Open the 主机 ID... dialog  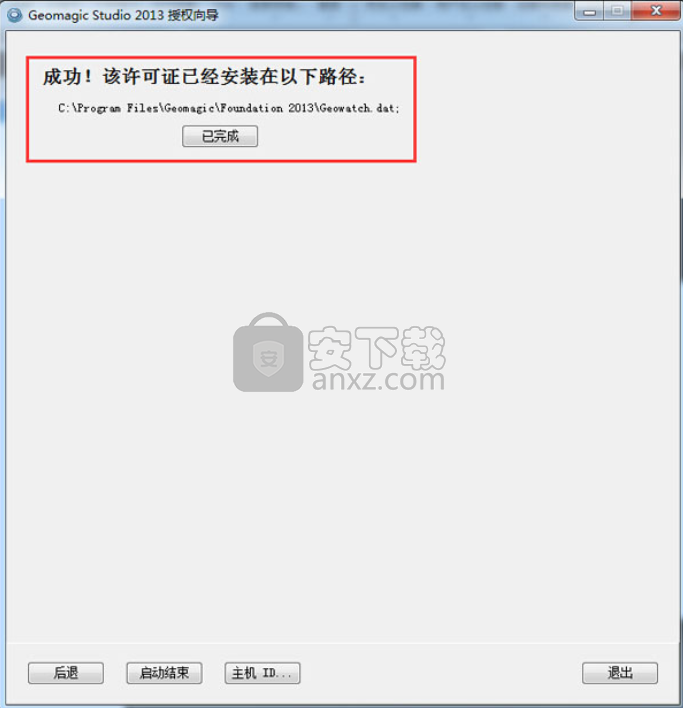pyautogui.click(x=262, y=673)
